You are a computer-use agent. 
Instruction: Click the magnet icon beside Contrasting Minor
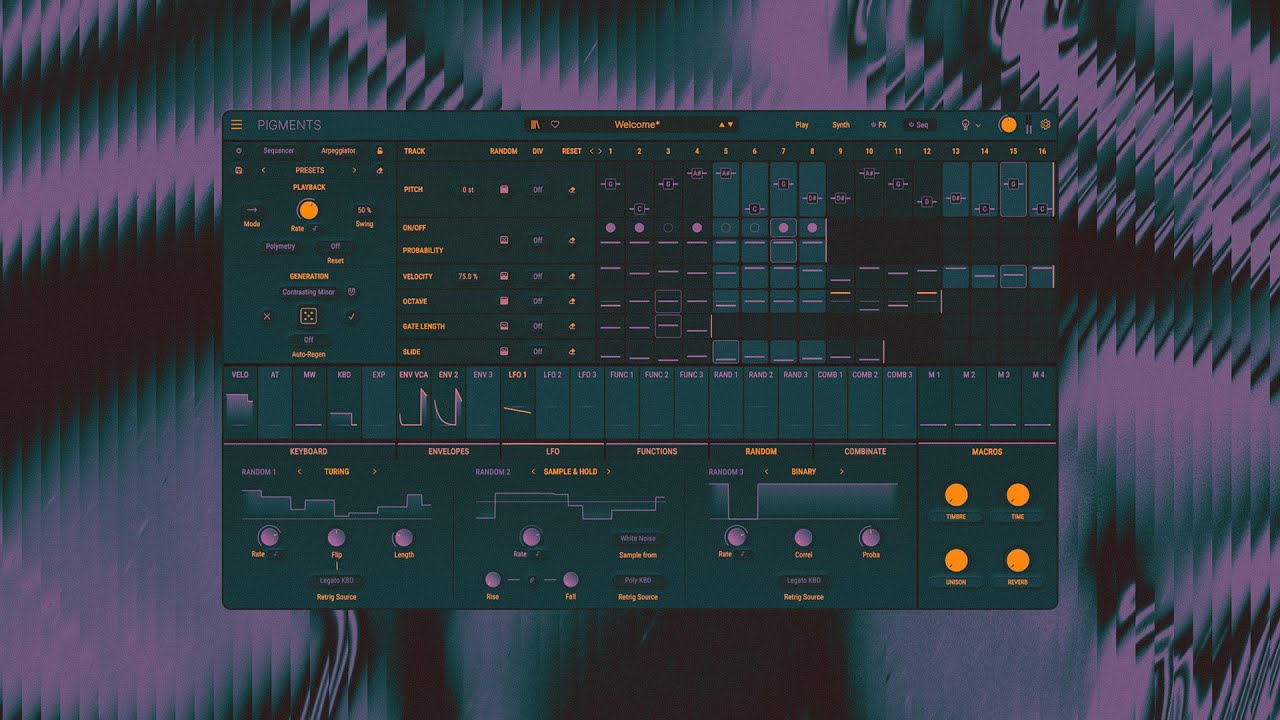(352, 292)
